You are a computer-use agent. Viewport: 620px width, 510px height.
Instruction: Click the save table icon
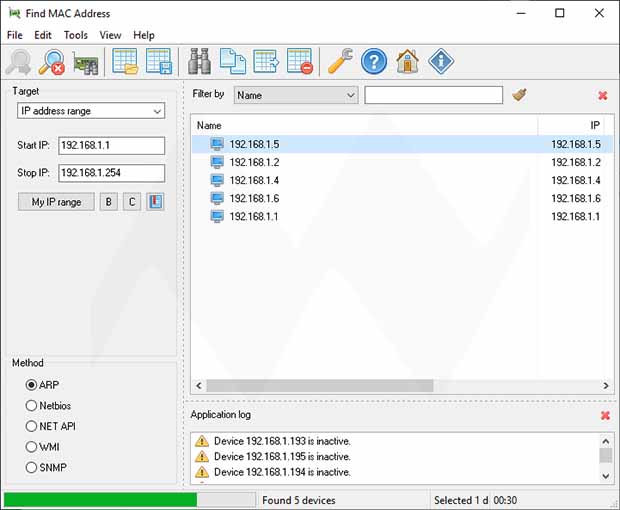(159, 61)
